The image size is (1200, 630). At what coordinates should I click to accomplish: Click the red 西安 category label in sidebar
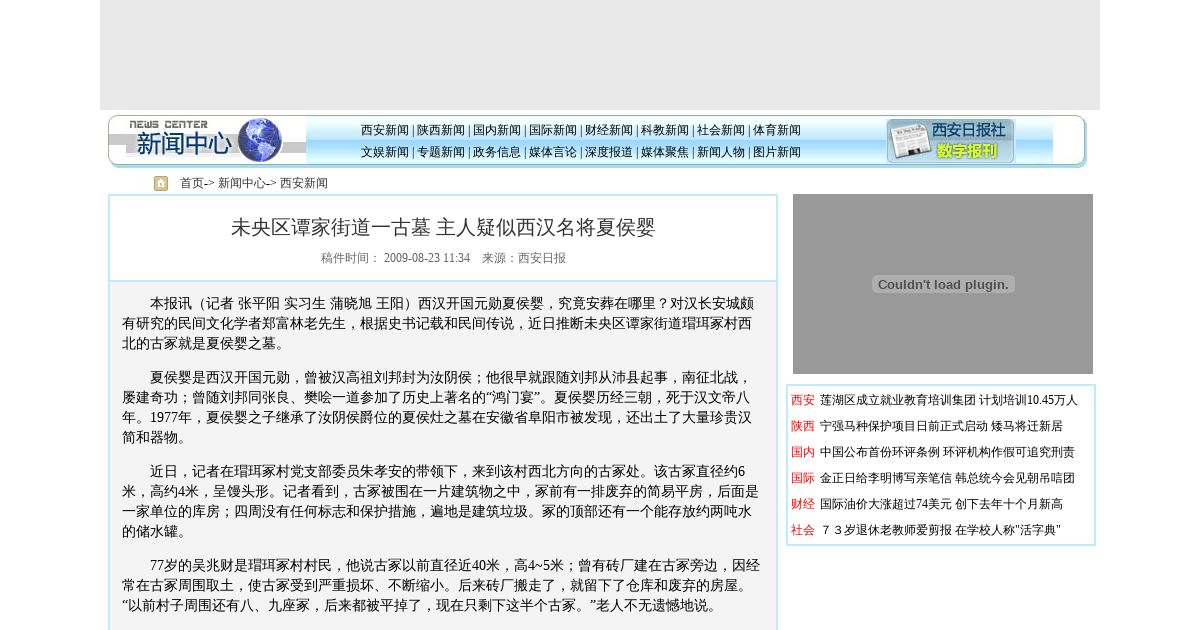[x=803, y=400]
